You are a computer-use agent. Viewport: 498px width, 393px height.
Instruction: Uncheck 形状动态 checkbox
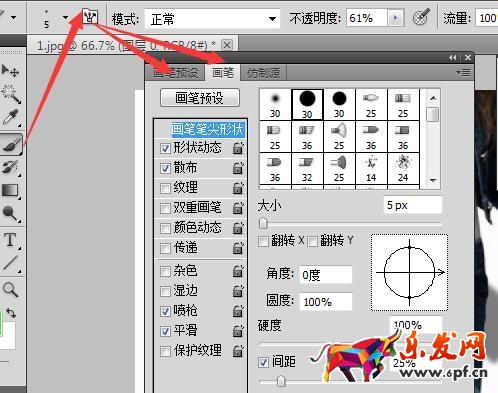[165, 148]
